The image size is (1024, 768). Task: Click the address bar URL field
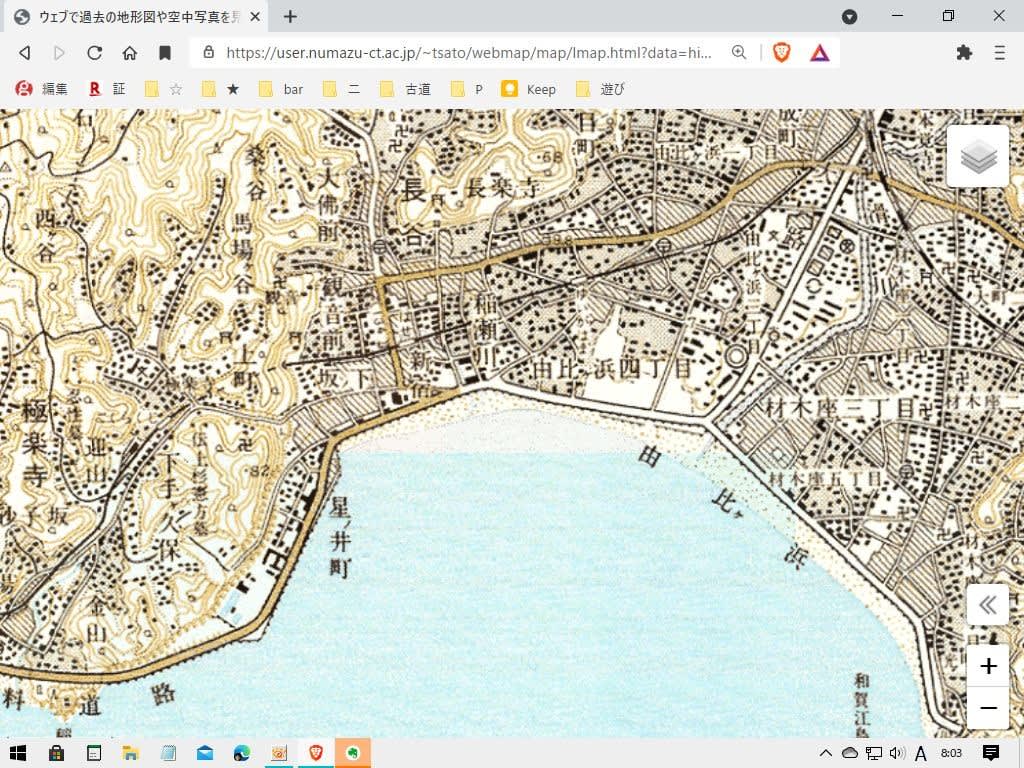coord(469,52)
